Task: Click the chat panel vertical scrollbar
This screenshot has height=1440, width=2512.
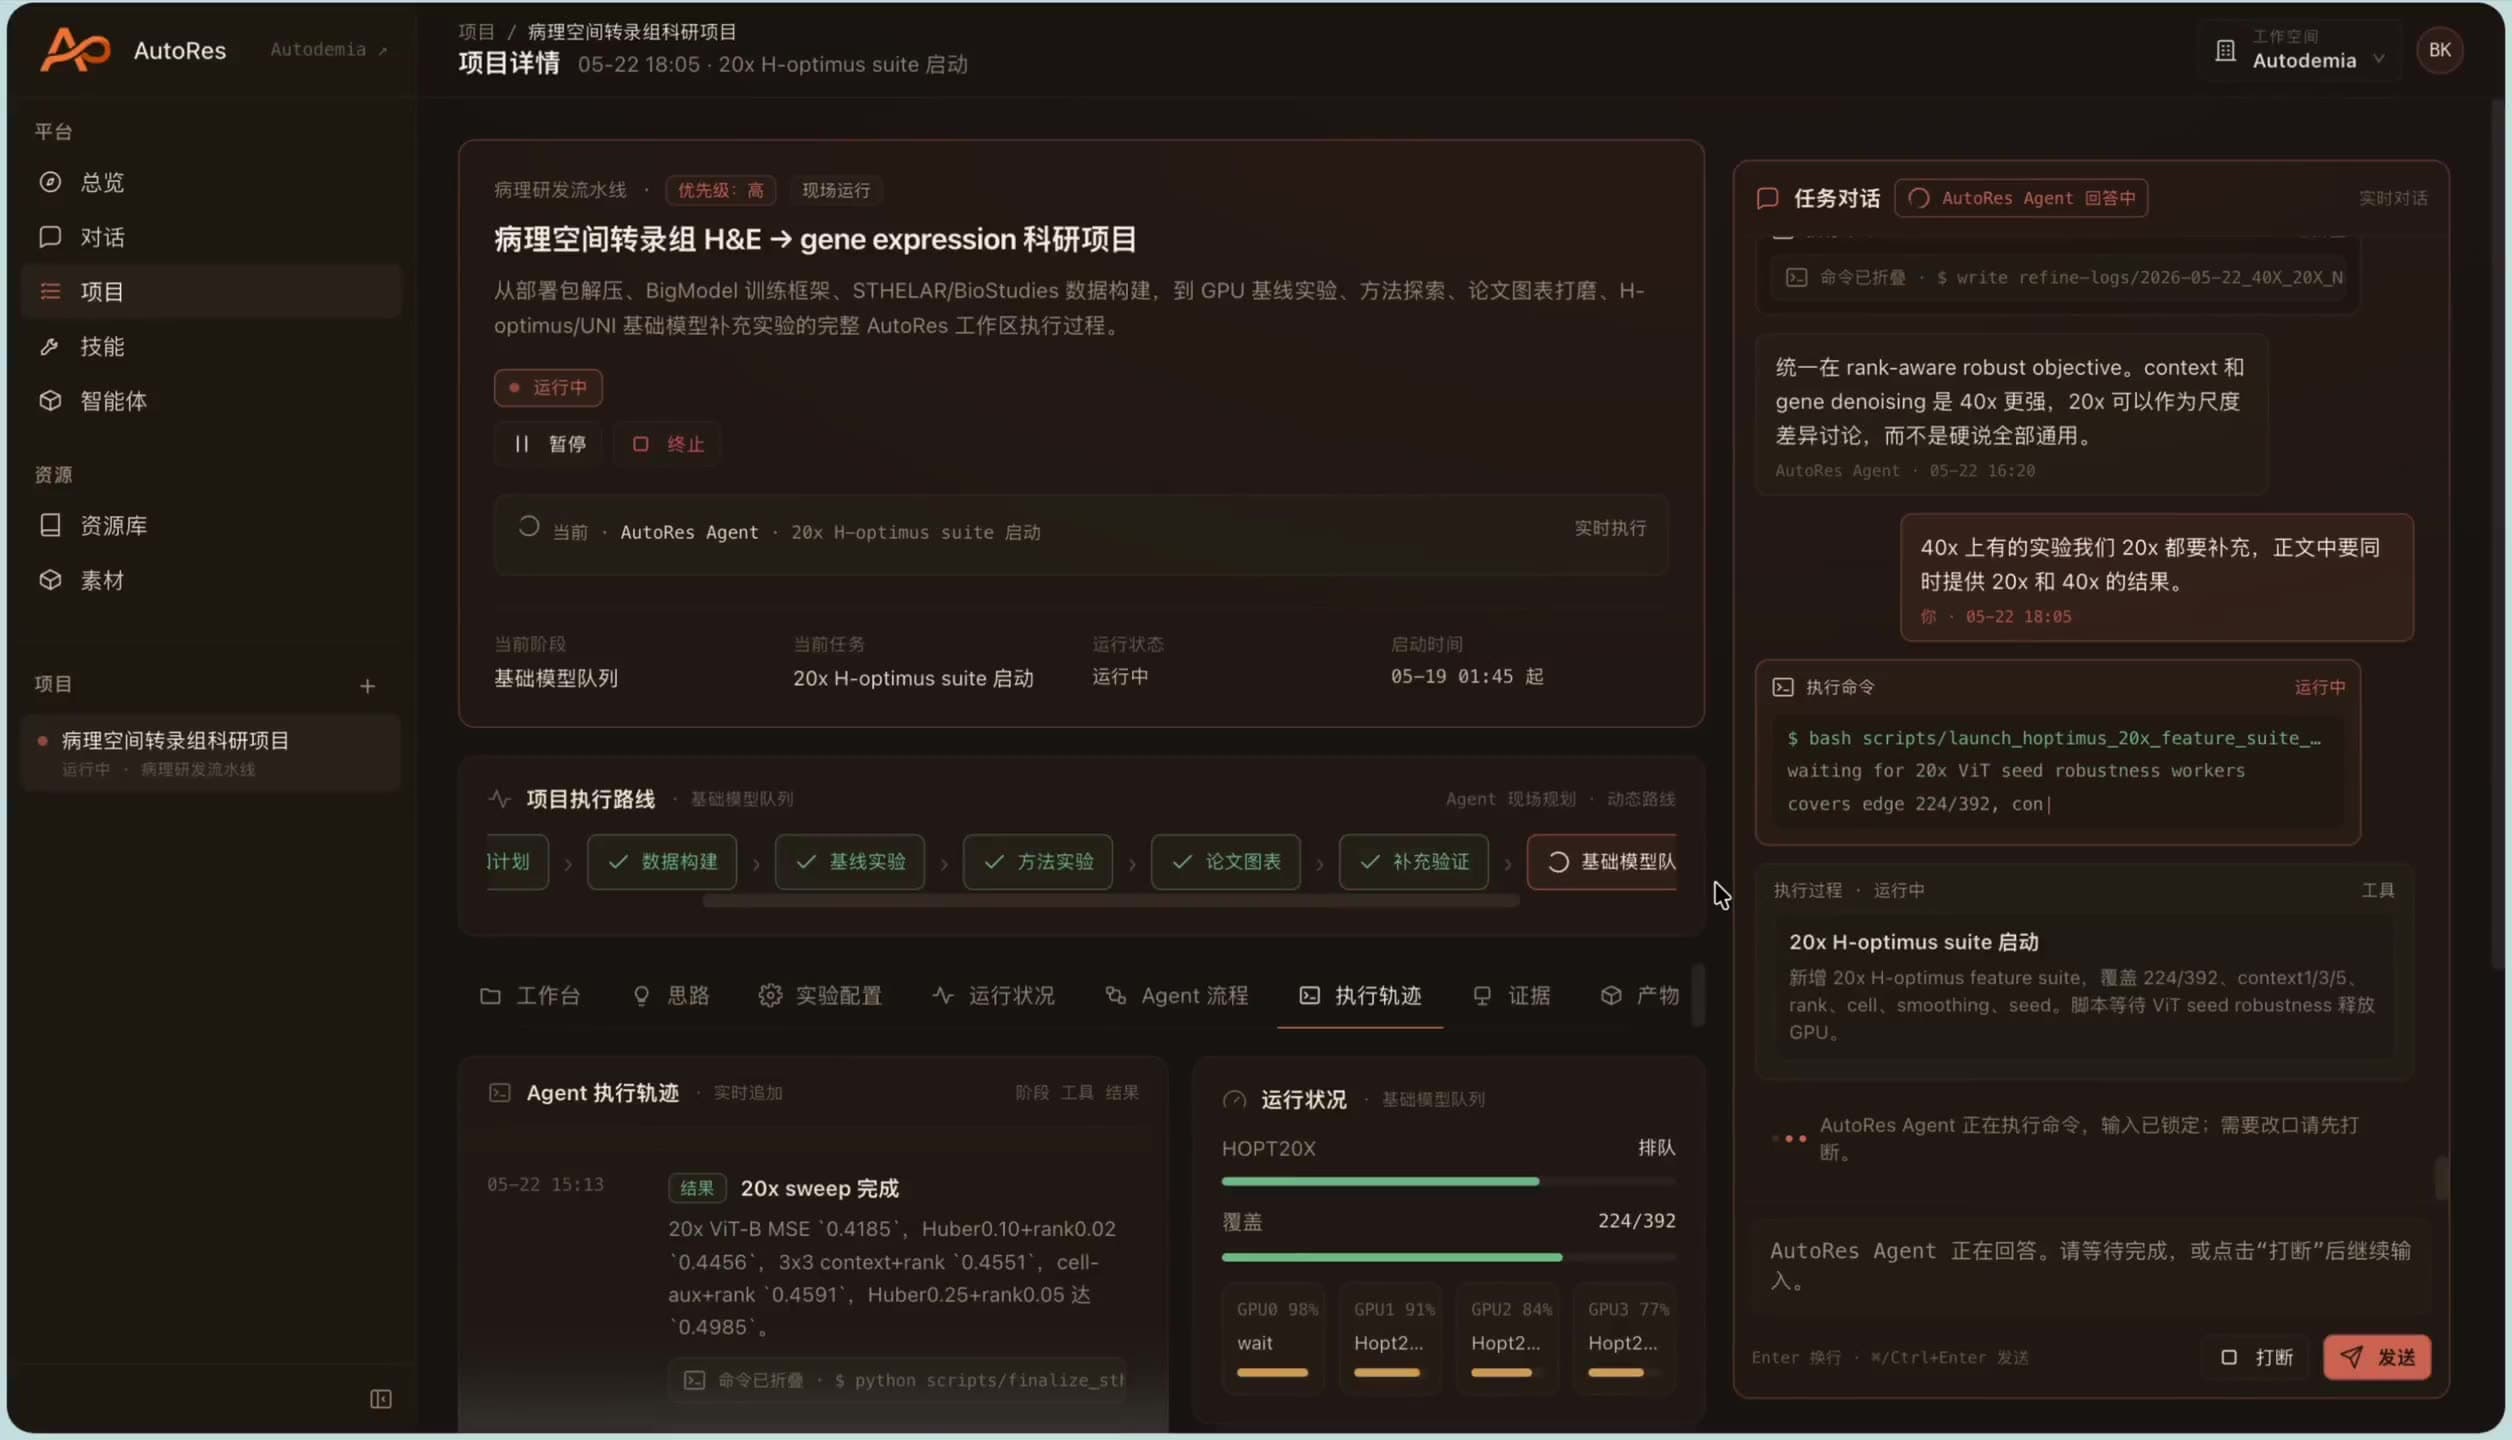Action: click(x=2441, y=1178)
